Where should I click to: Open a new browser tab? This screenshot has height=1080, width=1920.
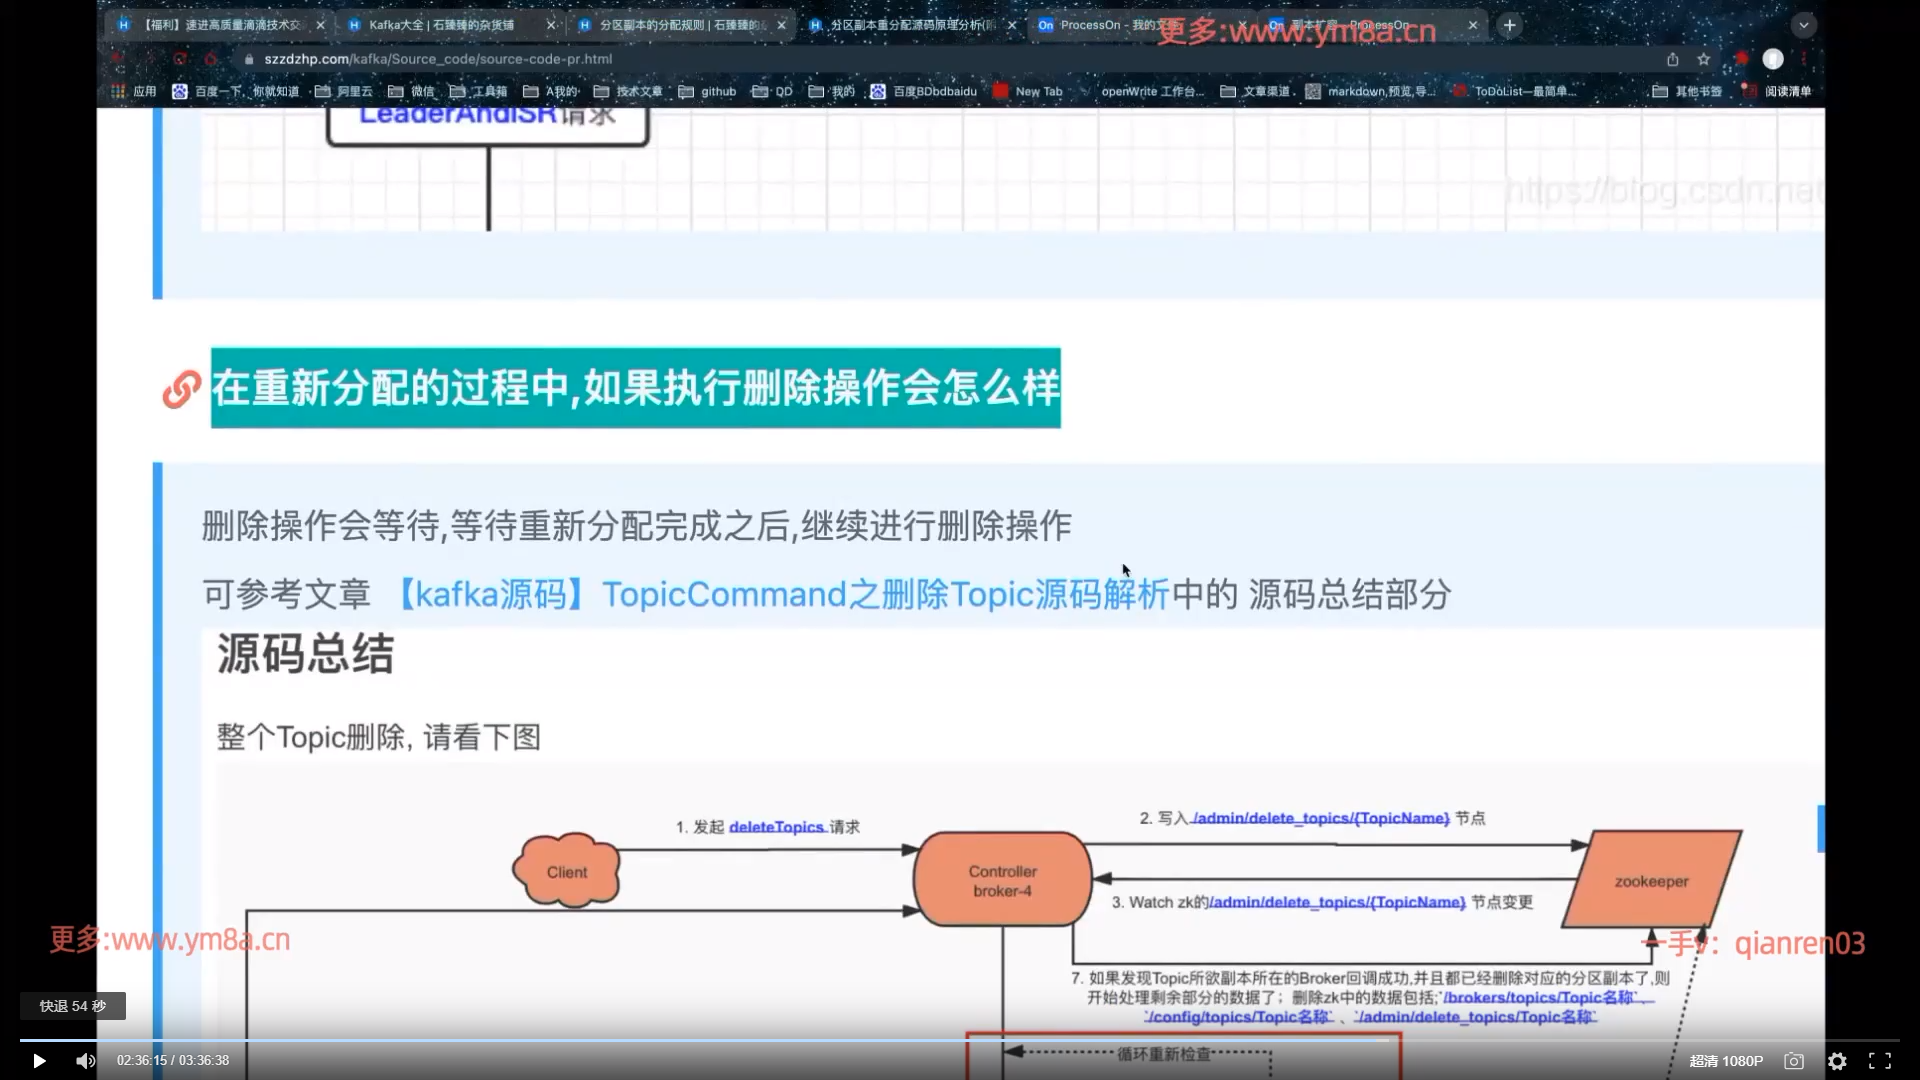1510,25
